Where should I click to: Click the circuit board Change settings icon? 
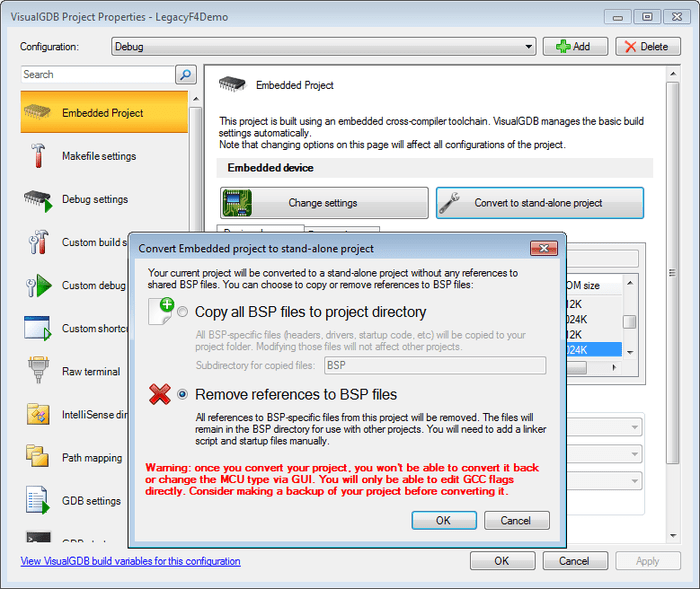(237, 203)
